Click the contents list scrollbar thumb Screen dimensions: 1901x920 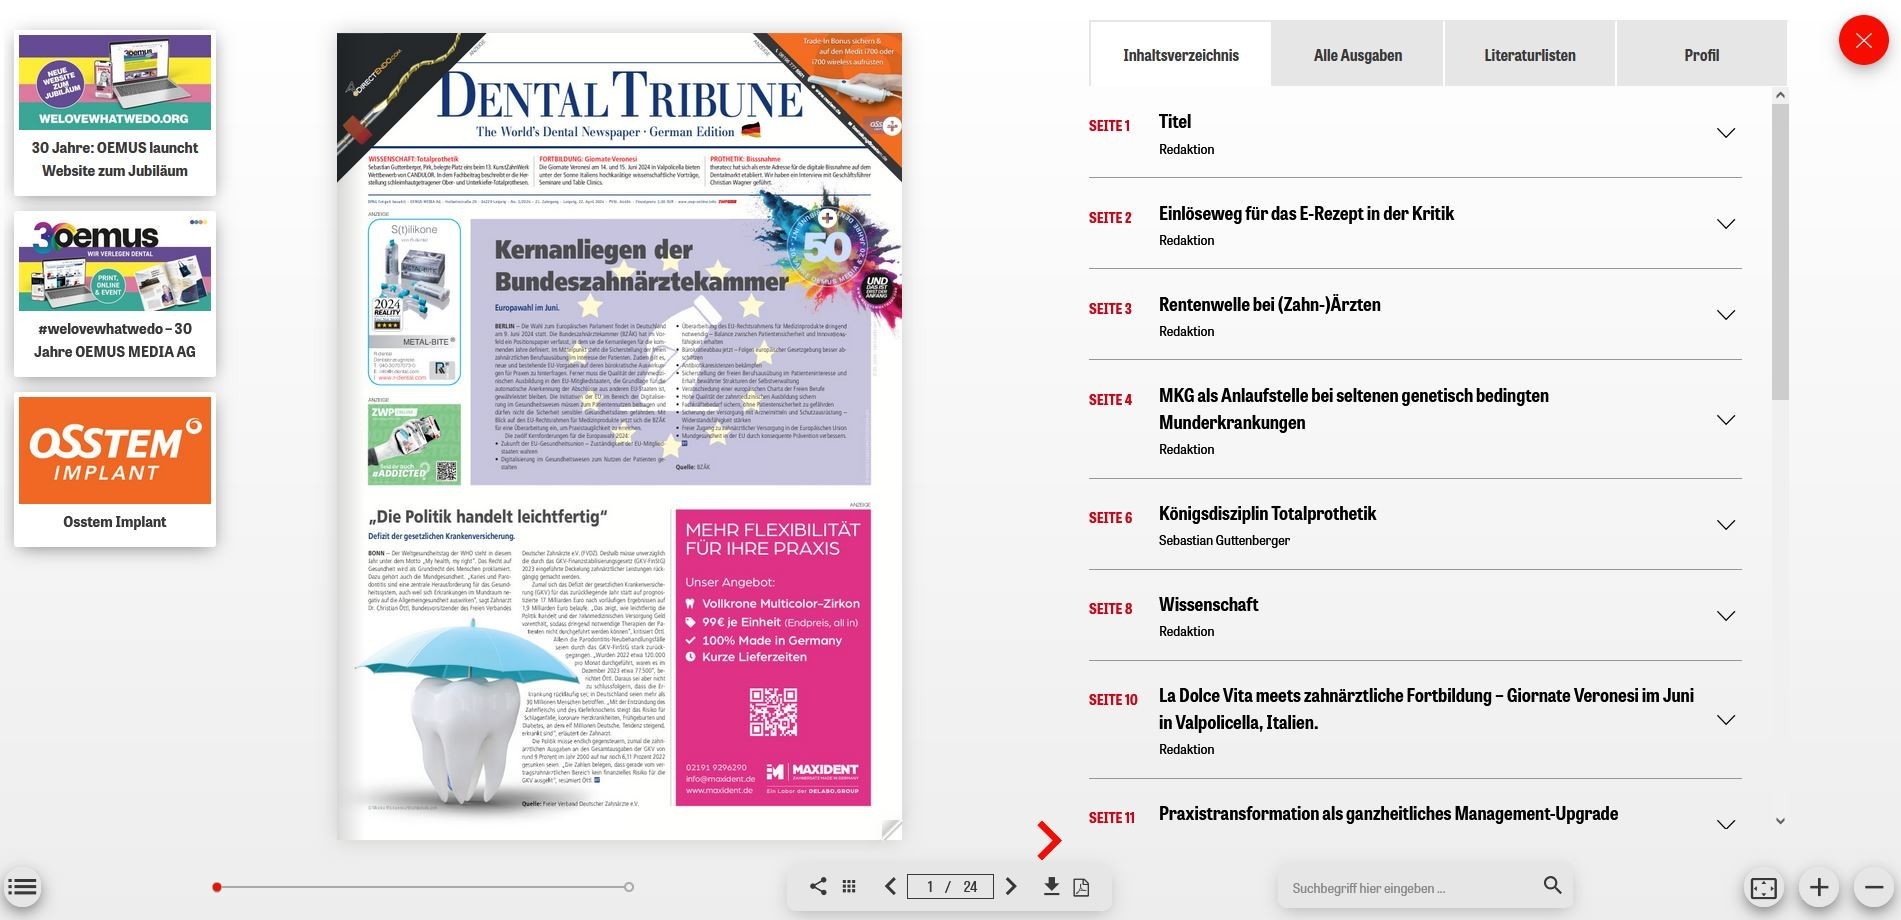(1780, 252)
